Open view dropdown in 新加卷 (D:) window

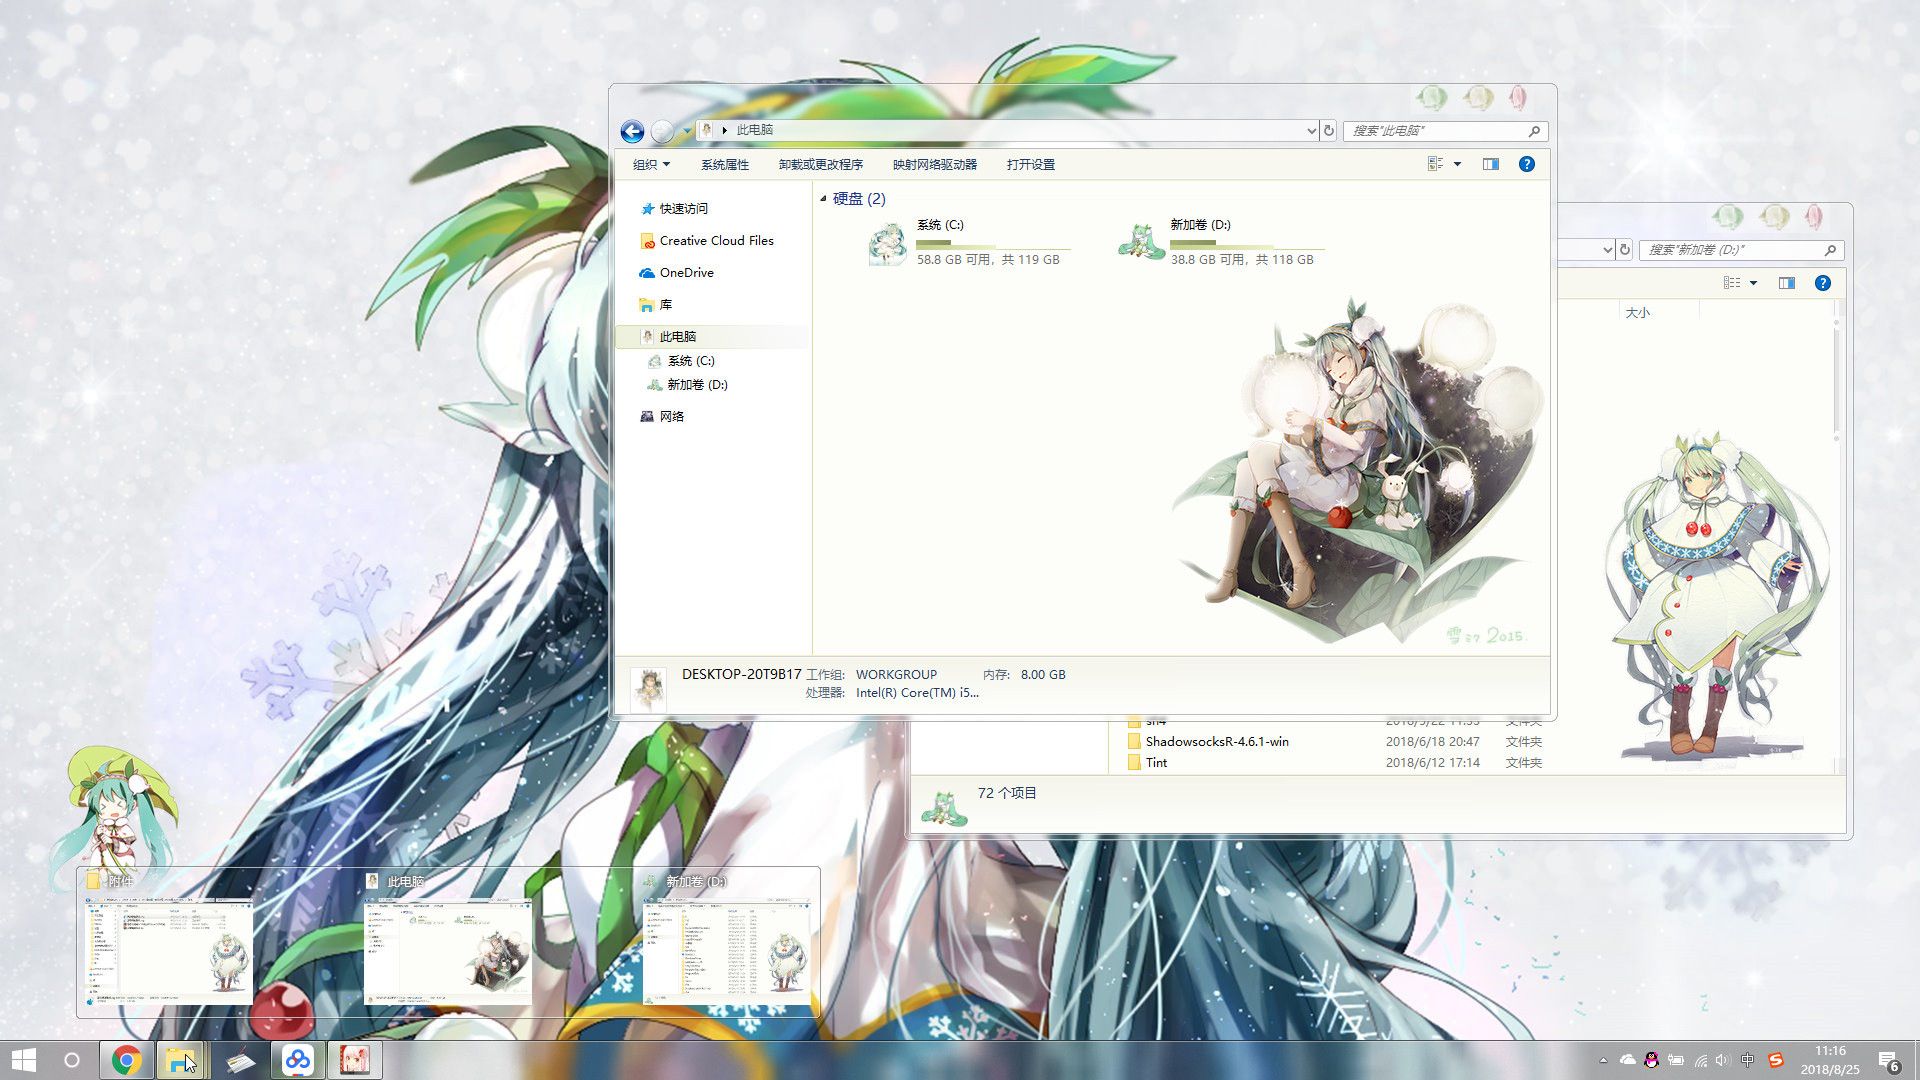pyautogui.click(x=1753, y=283)
